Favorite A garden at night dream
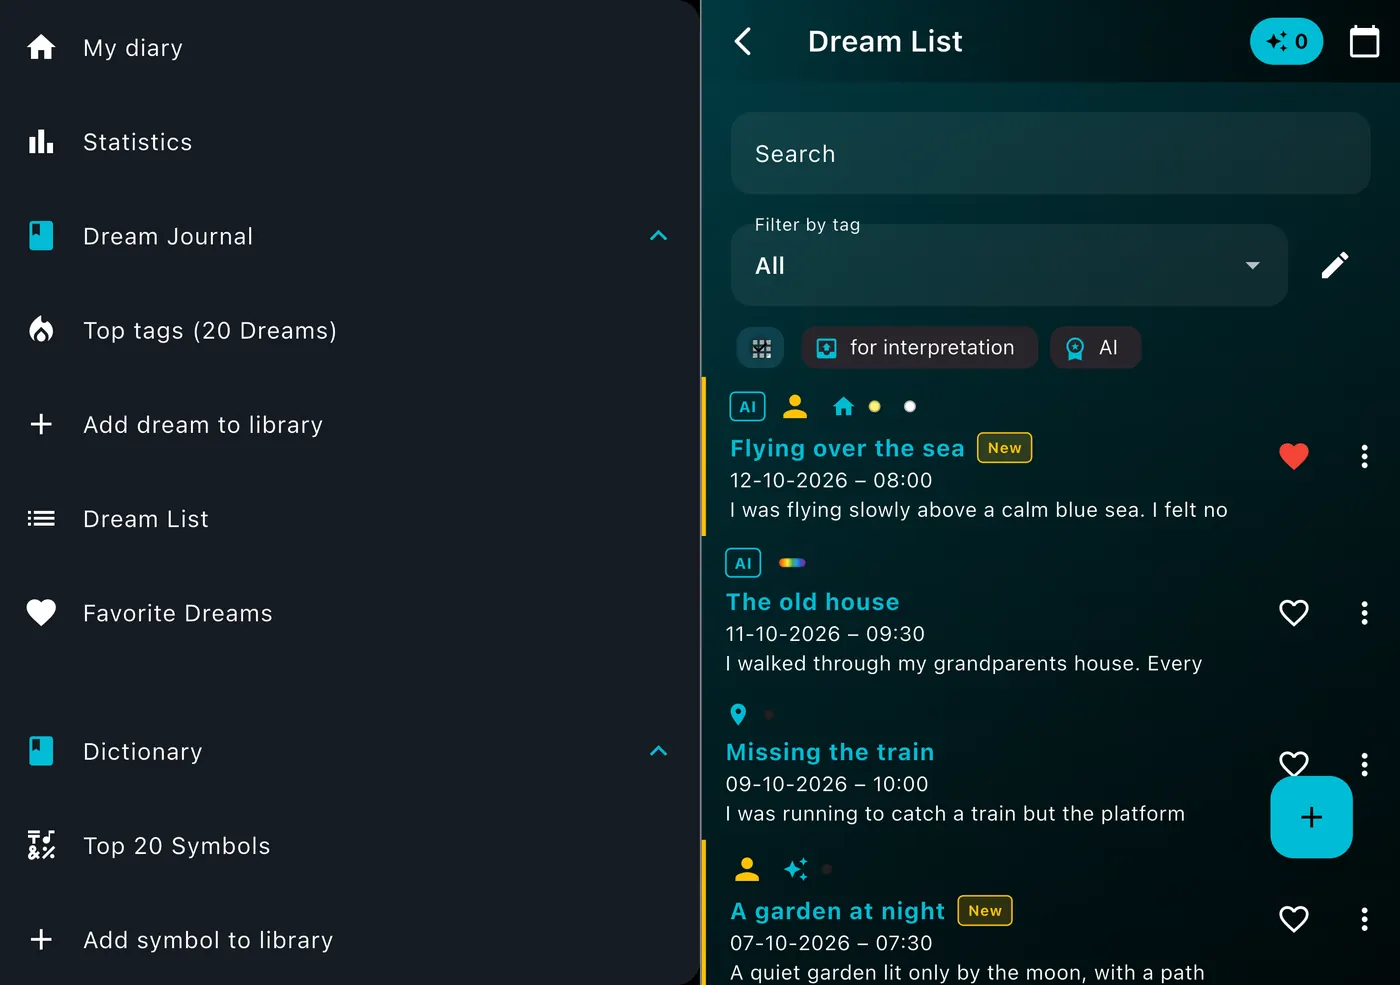 point(1294,919)
